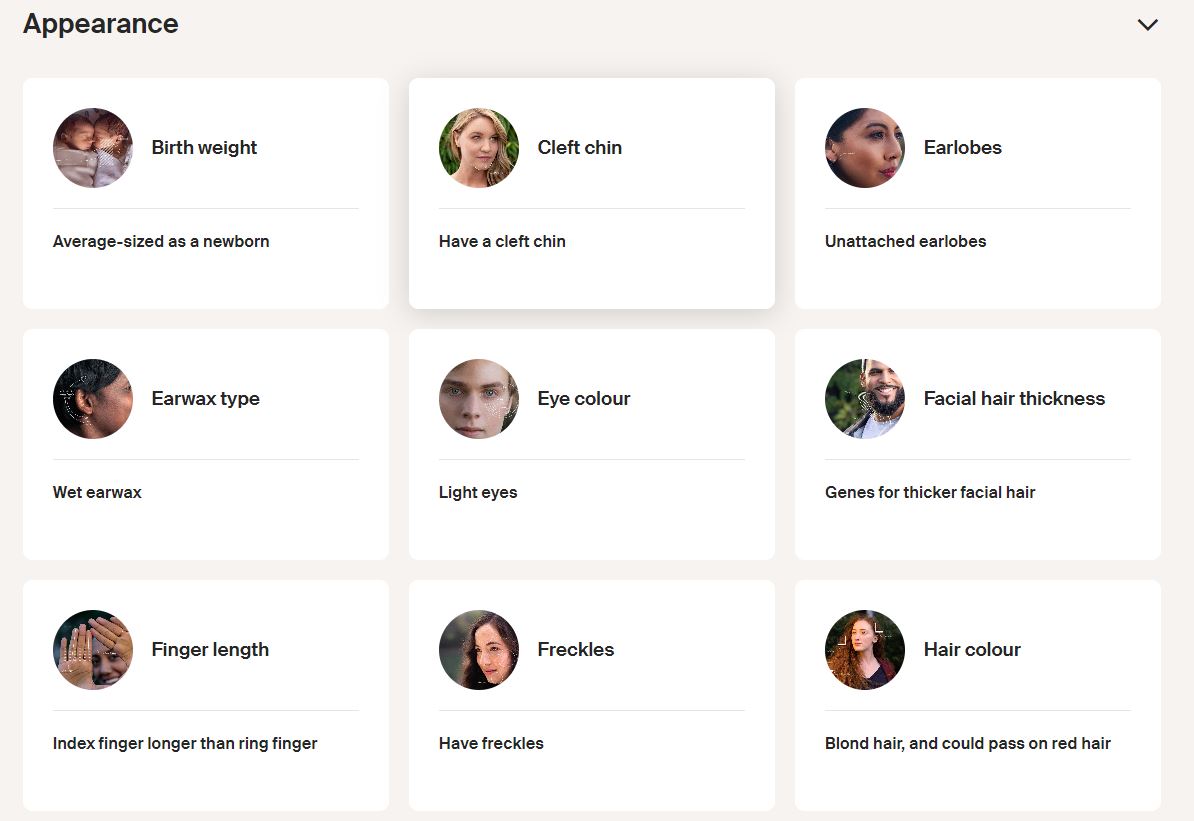Click the Freckles portrait icon

click(x=479, y=650)
